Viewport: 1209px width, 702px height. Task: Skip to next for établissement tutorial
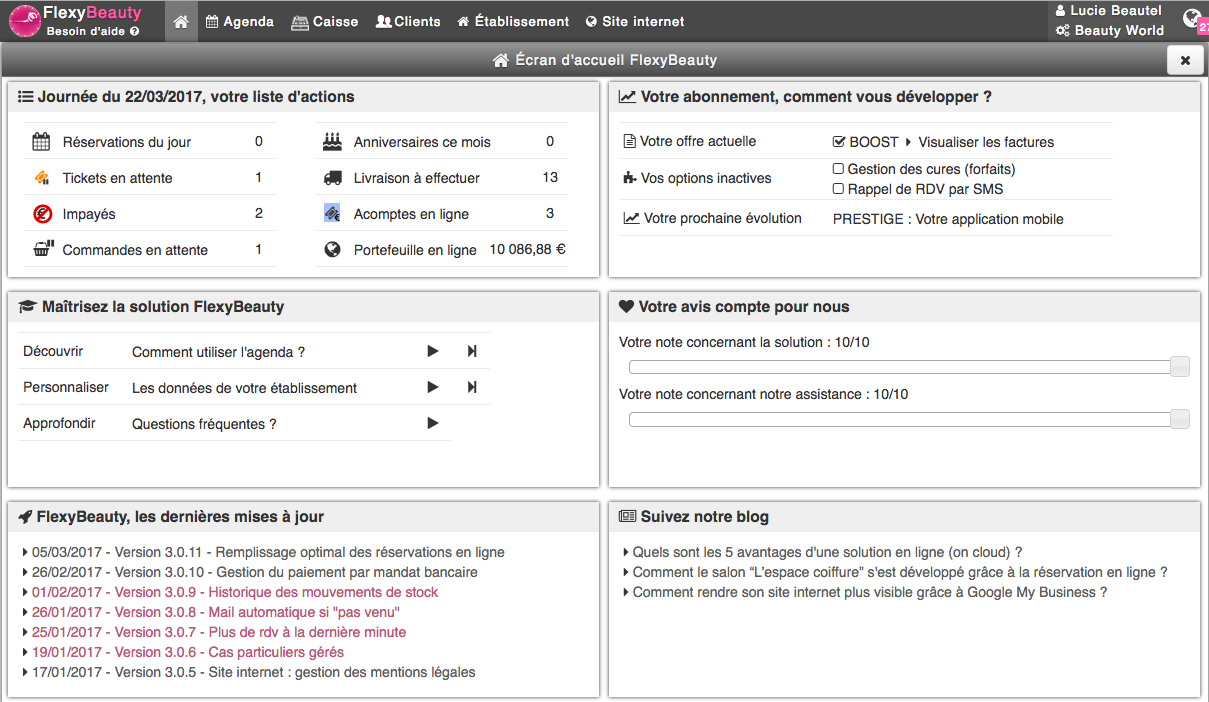point(472,387)
